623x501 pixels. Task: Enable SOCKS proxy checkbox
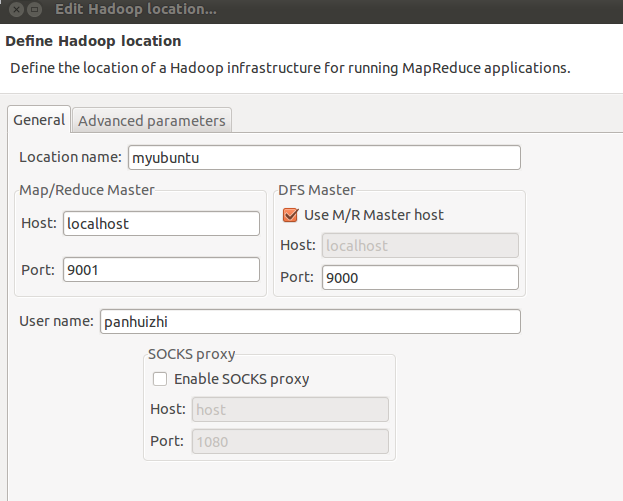(x=160, y=379)
